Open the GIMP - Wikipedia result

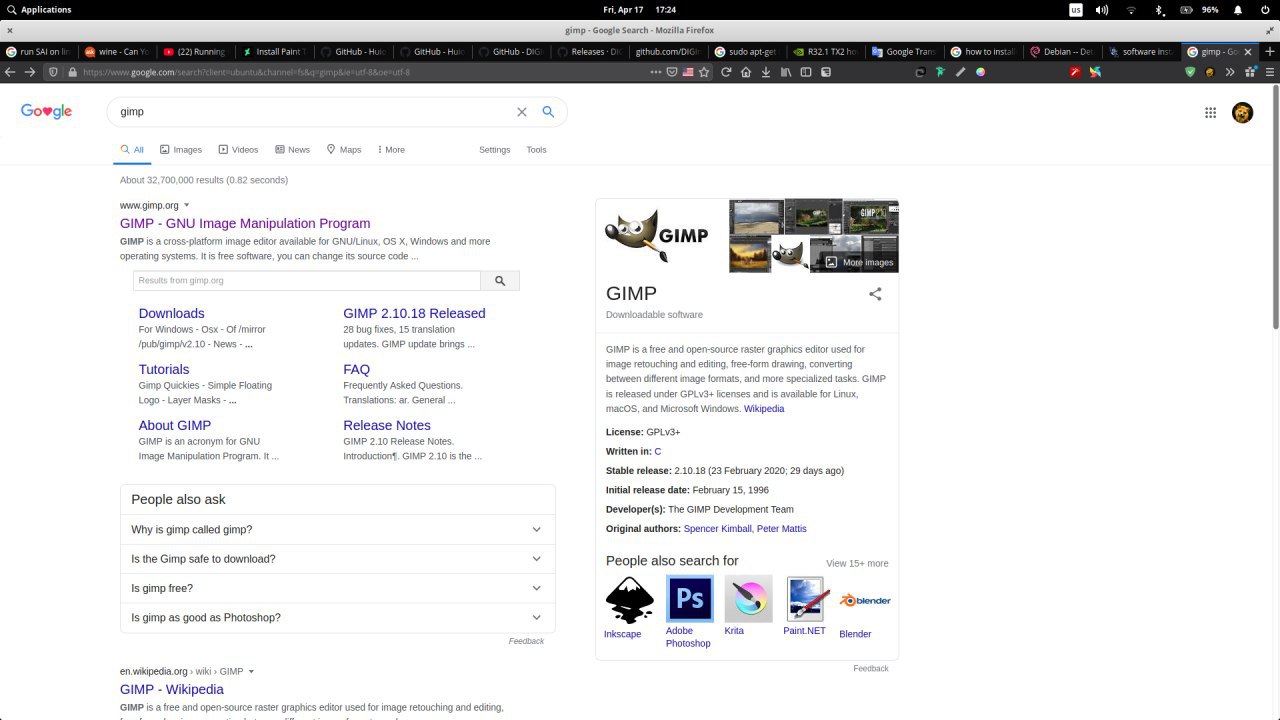(172, 689)
